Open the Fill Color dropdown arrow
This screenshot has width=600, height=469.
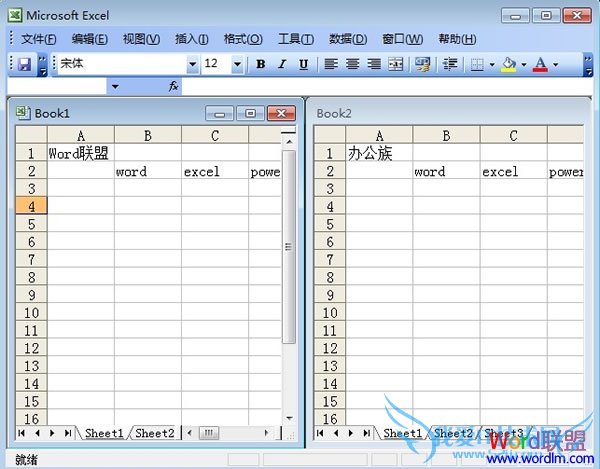click(524, 64)
